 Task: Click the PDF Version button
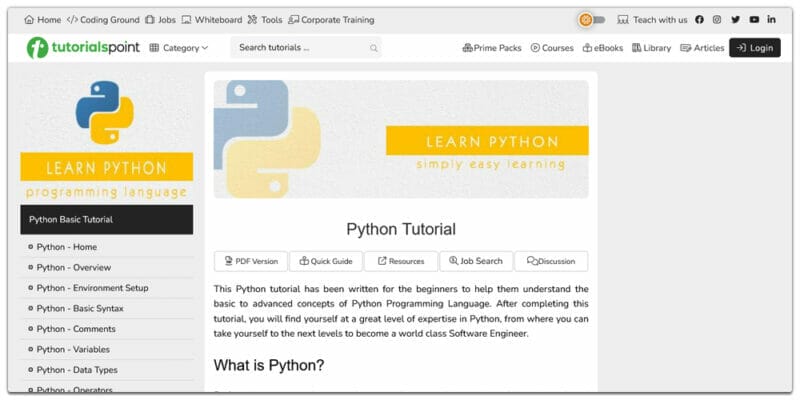pos(251,261)
